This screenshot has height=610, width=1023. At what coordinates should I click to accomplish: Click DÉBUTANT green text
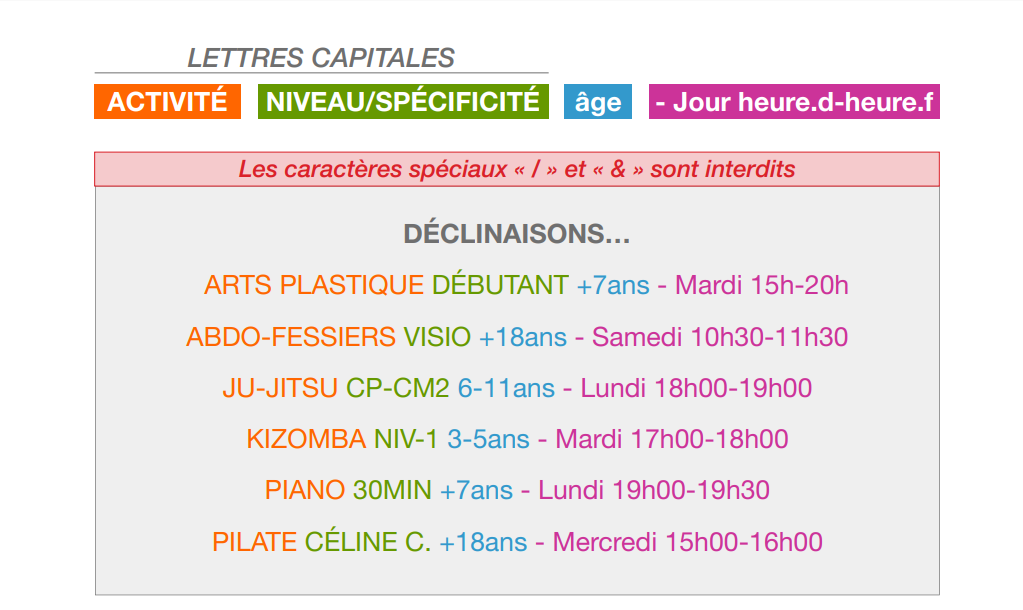(500, 285)
